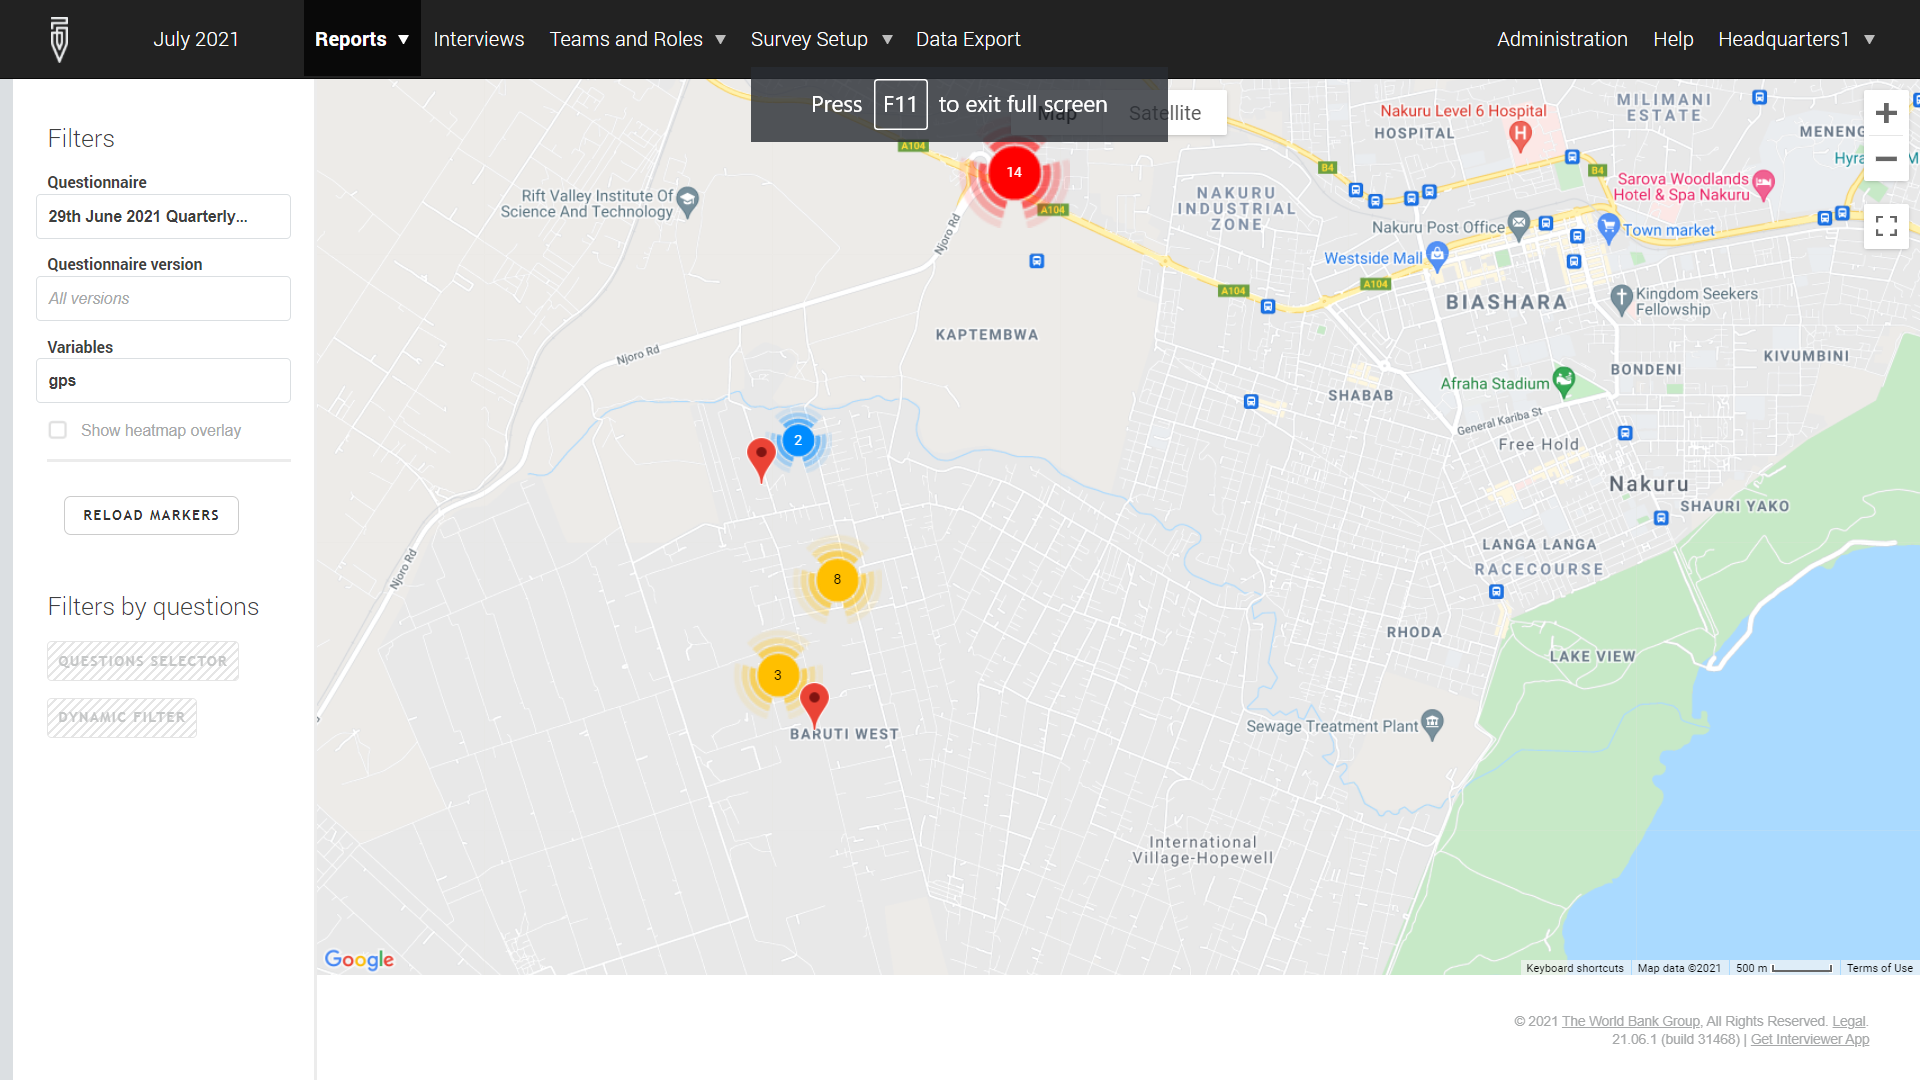Switch the map to Map view
Viewport: 1920px width, 1080px height.
1058,112
